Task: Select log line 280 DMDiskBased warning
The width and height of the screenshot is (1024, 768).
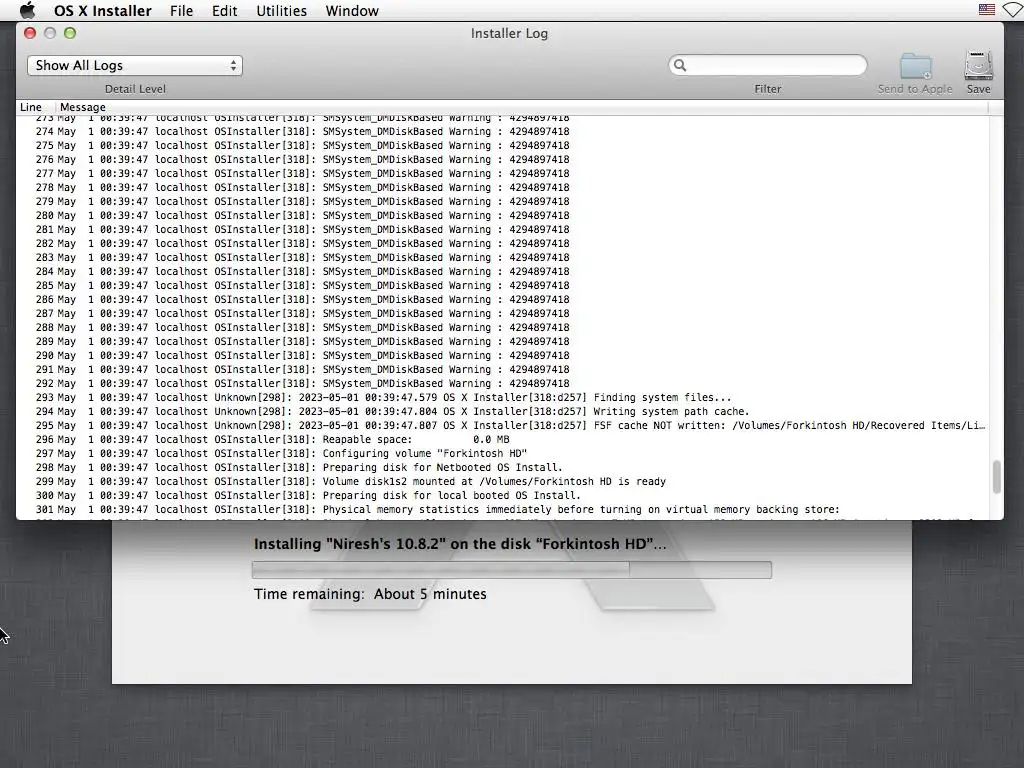Action: 503,216
